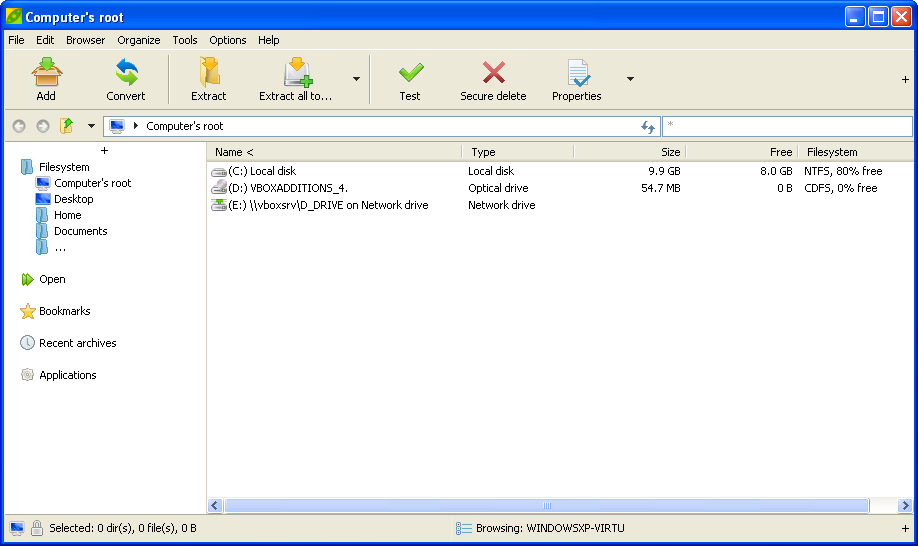Viewport: 918px width, 546px height.
Task: Open the navigation history dropdown arrow
Action: coord(91,126)
